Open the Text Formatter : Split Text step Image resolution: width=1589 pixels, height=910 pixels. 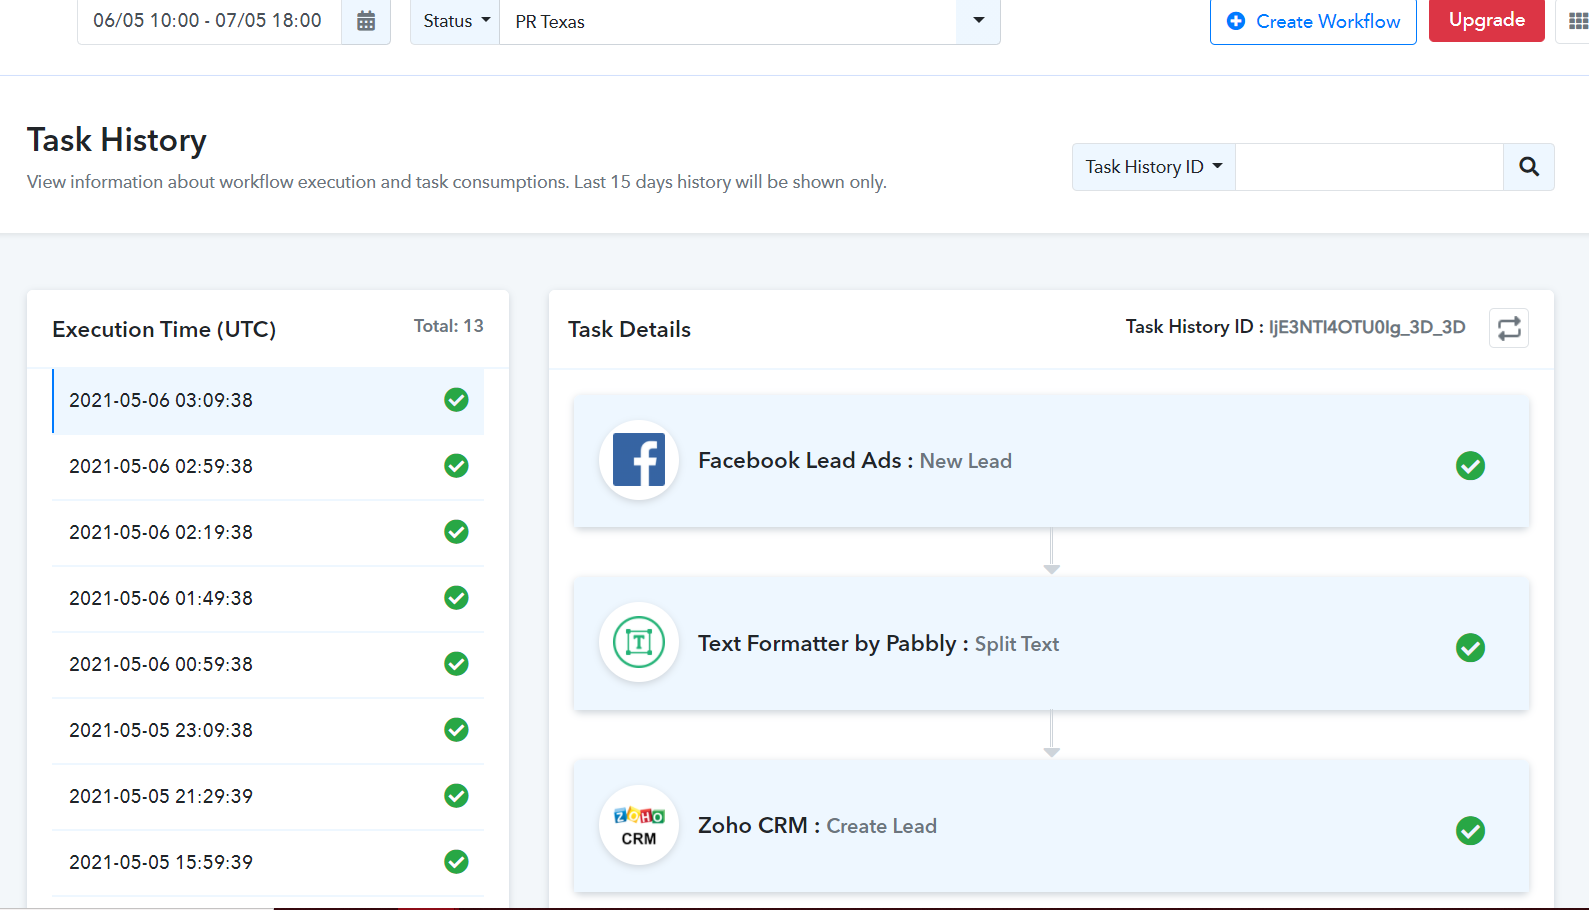[x=1051, y=643]
